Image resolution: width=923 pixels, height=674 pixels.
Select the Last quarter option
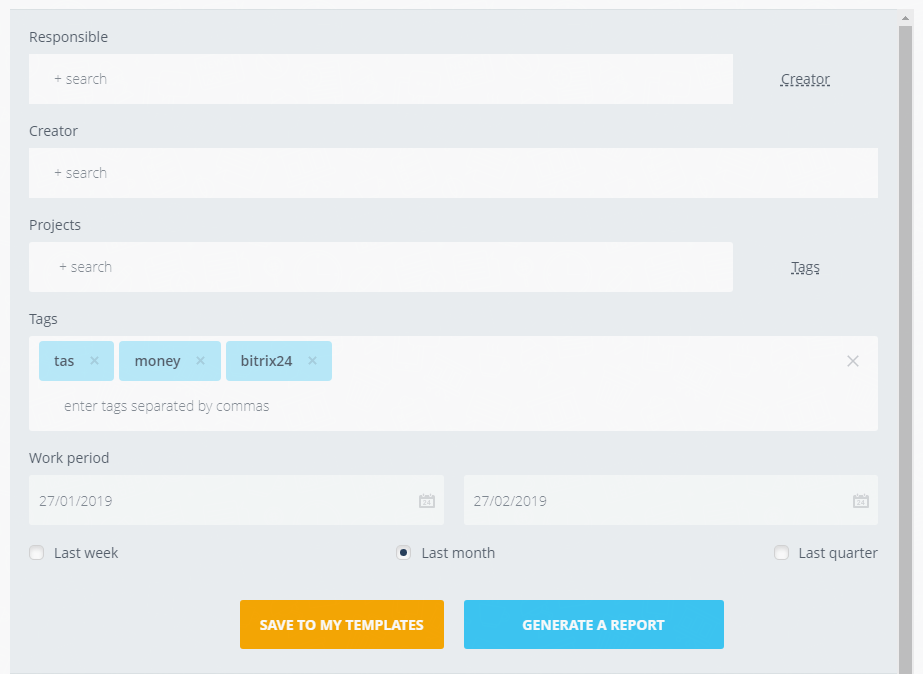coord(781,553)
